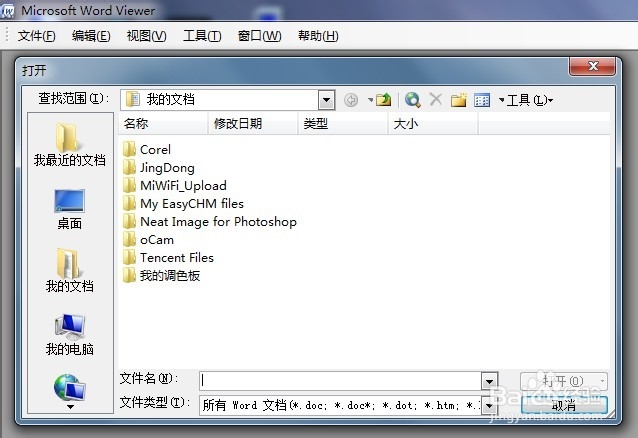Go up one folder level icon

pos(383,99)
